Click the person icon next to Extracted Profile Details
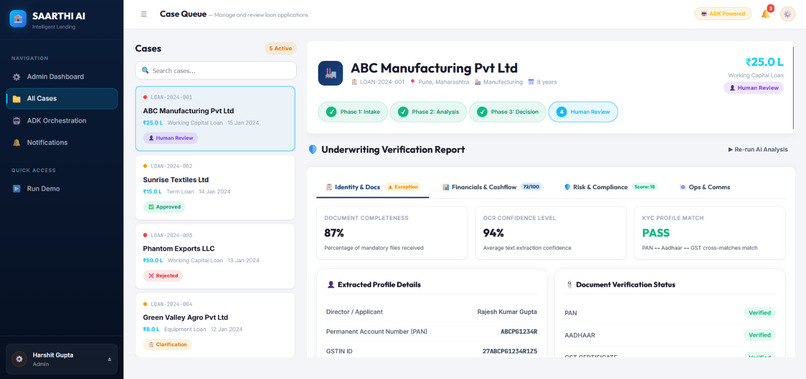806x379 pixels. [x=331, y=284]
